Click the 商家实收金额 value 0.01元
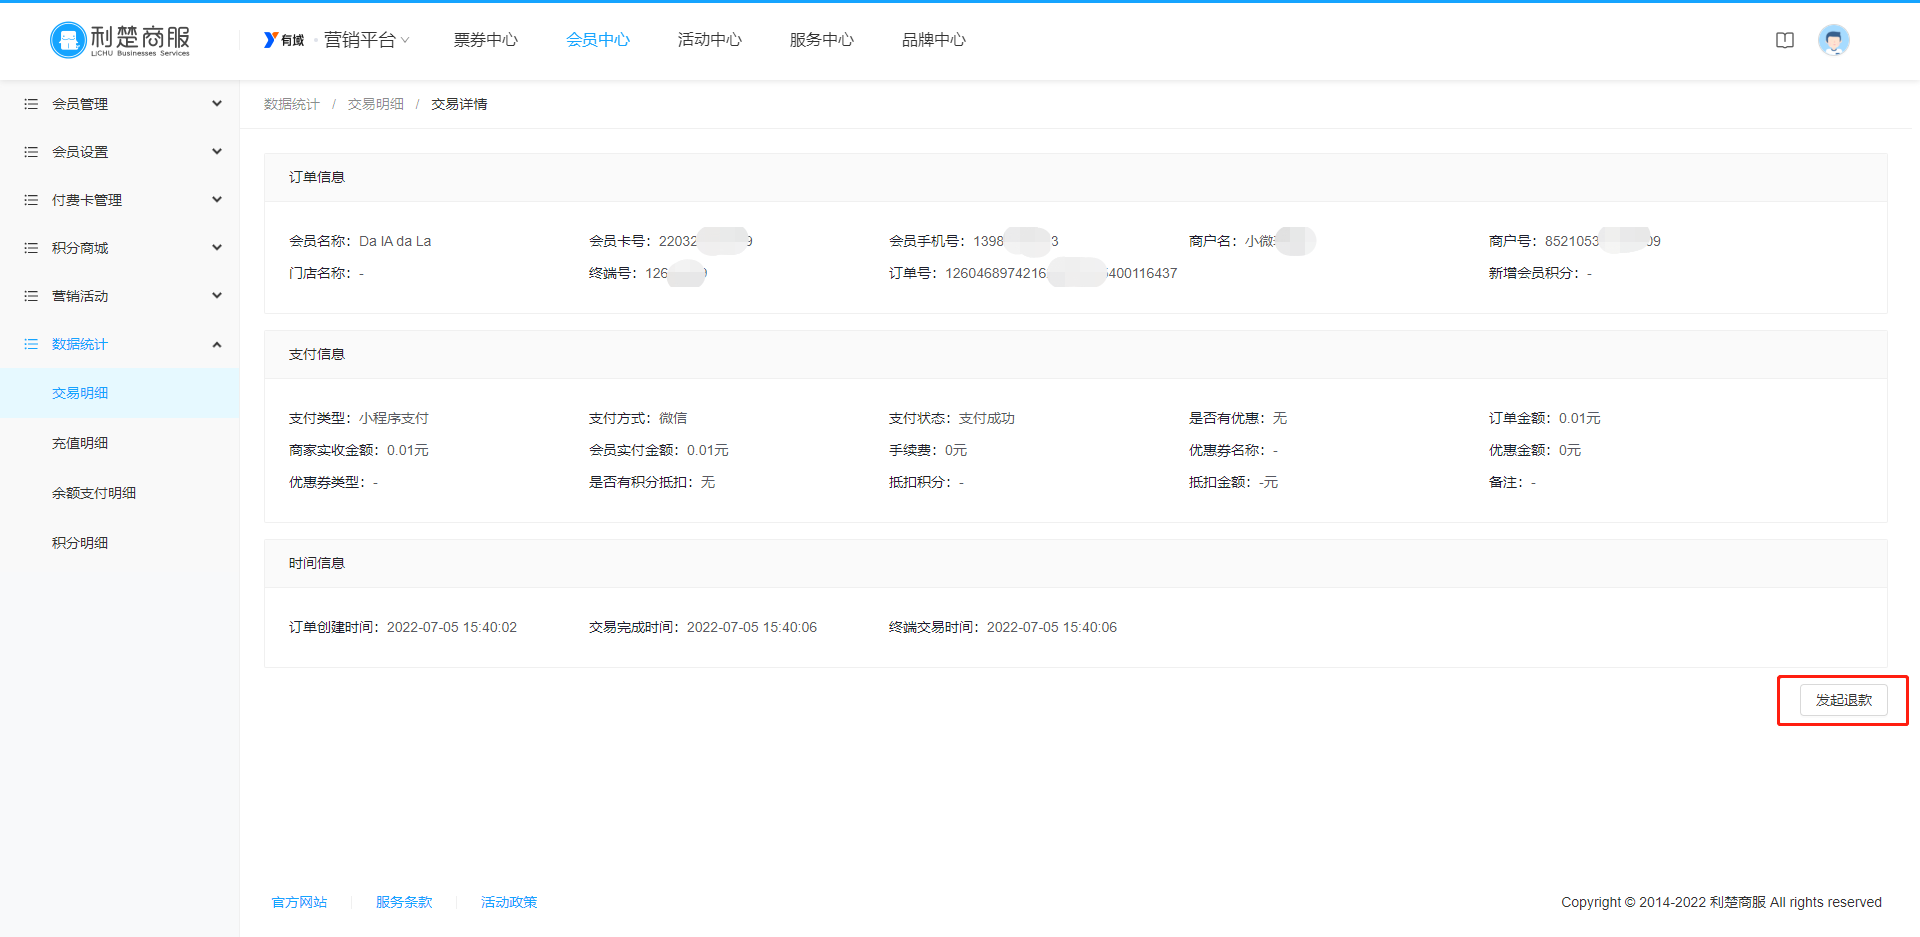 408,450
